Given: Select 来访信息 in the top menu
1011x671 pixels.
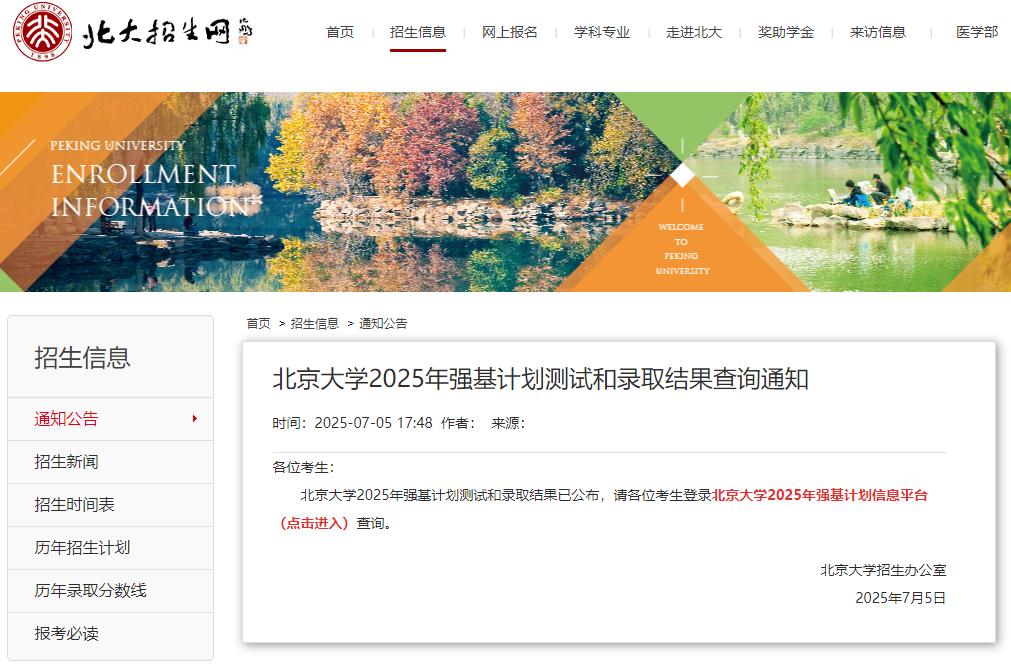Looking at the screenshot, I should pyautogui.click(x=878, y=32).
